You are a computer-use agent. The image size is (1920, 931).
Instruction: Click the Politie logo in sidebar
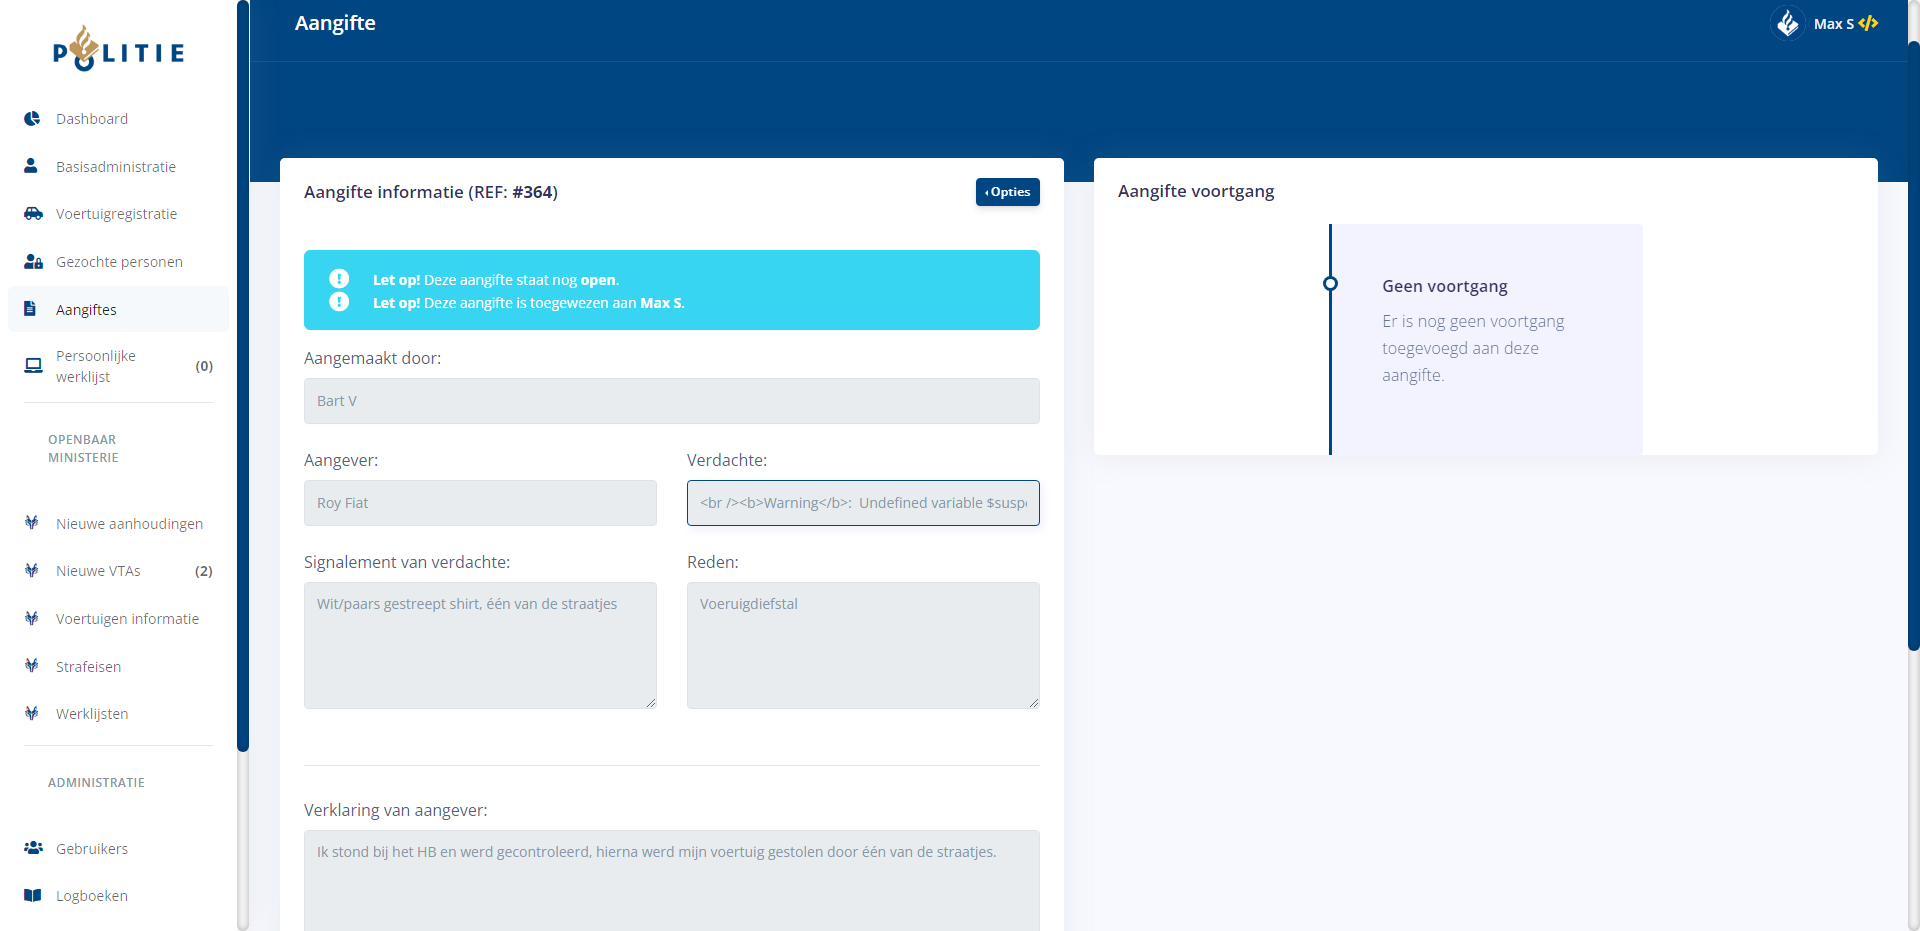(118, 50)
